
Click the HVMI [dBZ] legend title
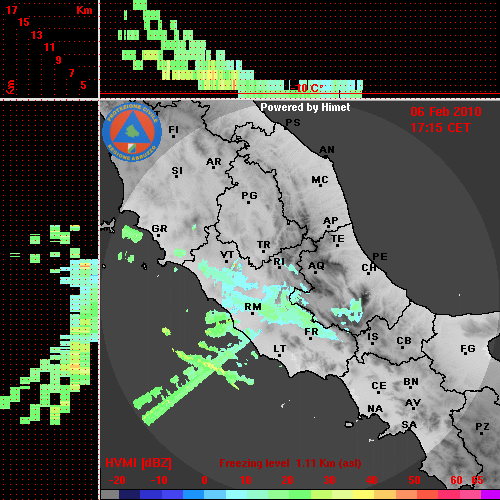click(x=138, y=463)
